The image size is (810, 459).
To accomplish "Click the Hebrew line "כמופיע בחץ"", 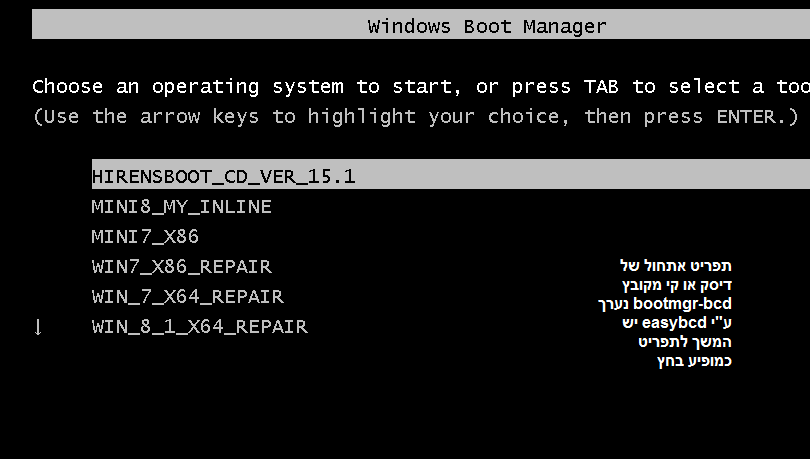I will (x=694, y=361).
